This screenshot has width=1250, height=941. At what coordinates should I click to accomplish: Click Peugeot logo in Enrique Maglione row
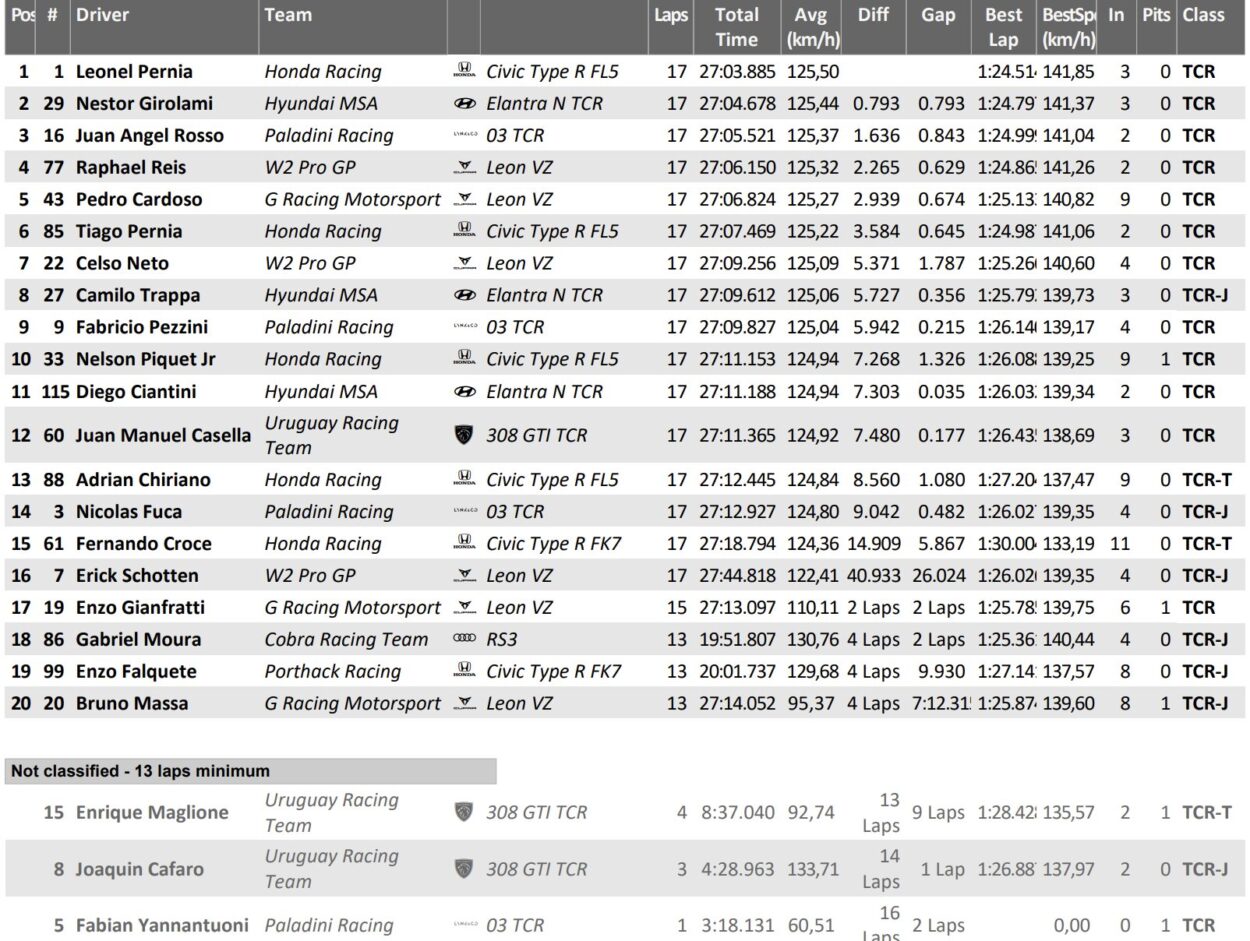pos(464,812)
